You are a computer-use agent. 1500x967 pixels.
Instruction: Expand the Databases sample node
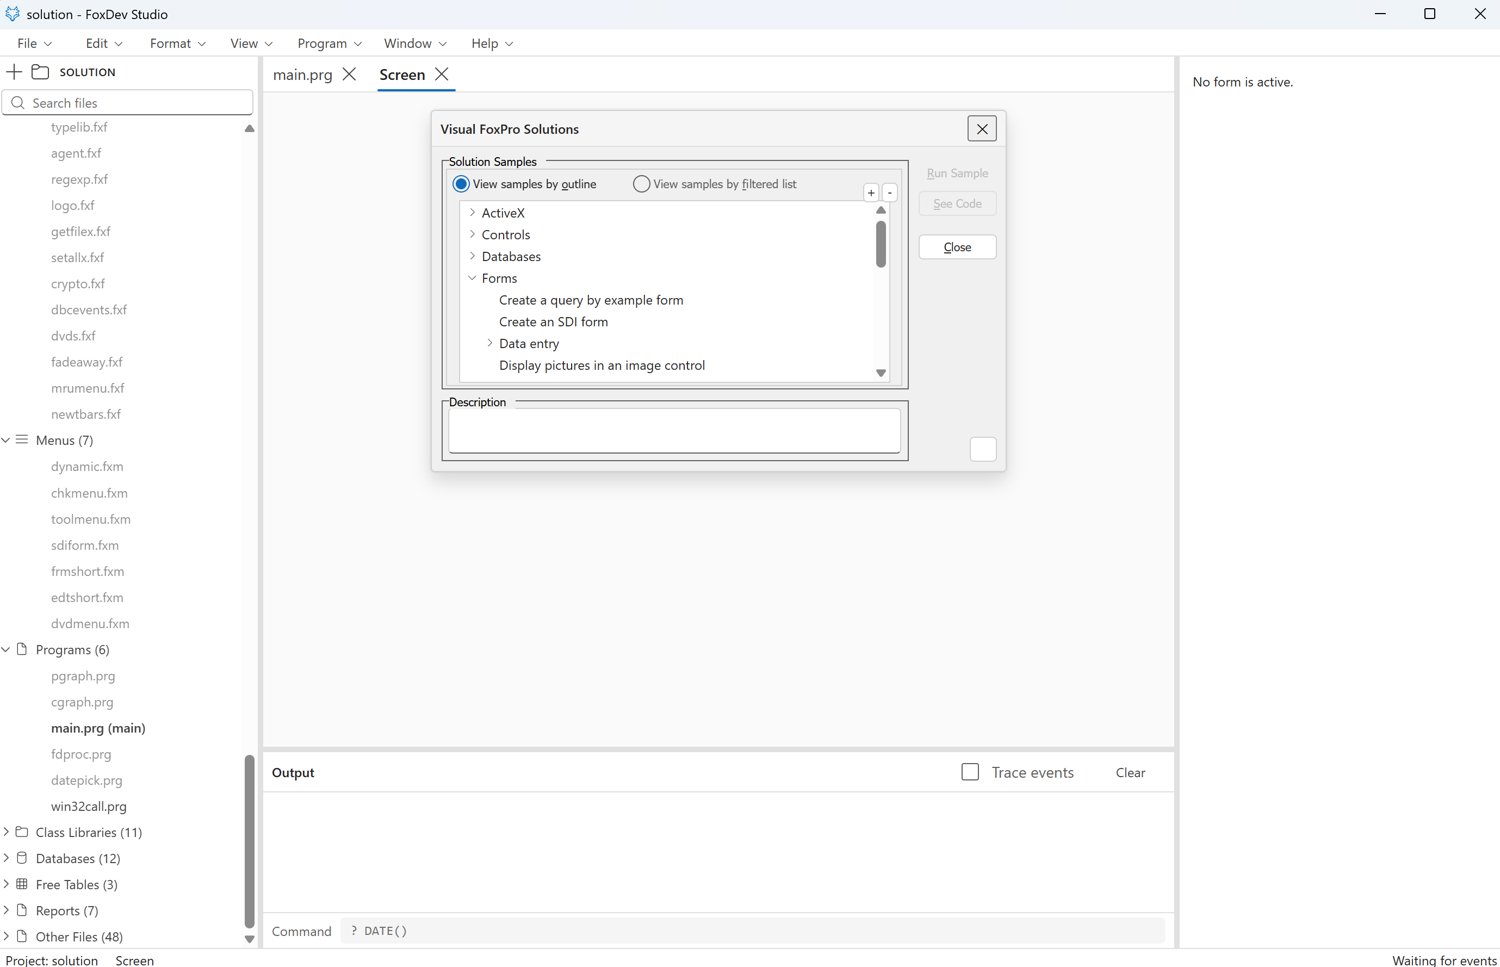click(x=473, y=257)
